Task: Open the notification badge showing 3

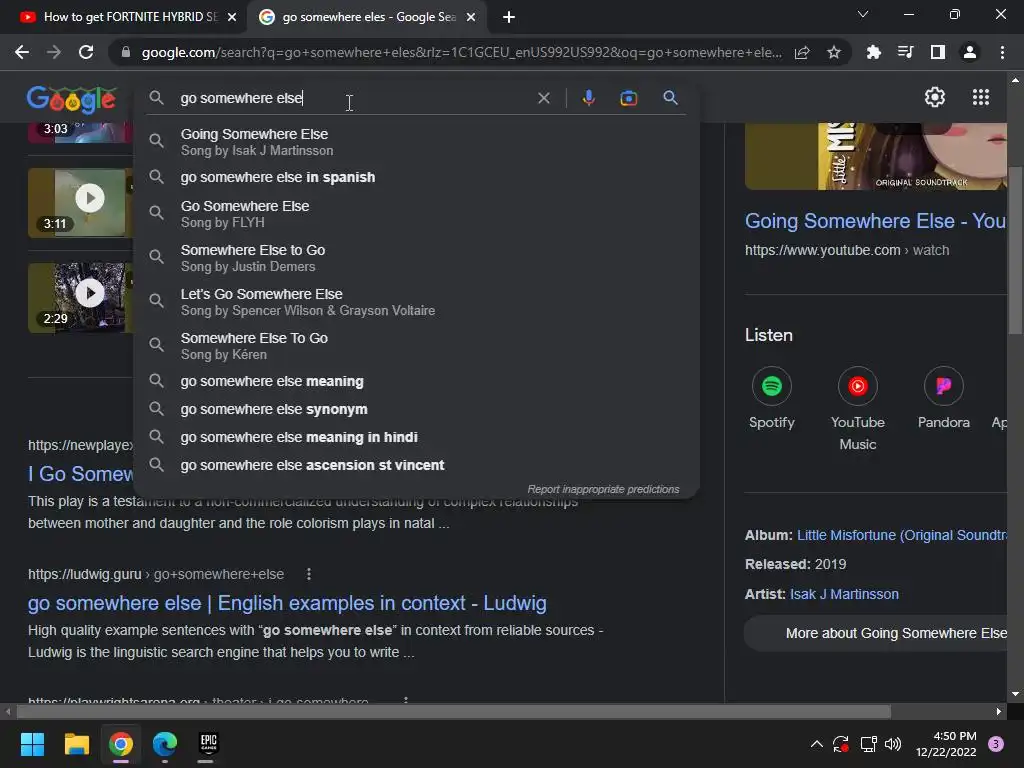Action: [996, 744]
